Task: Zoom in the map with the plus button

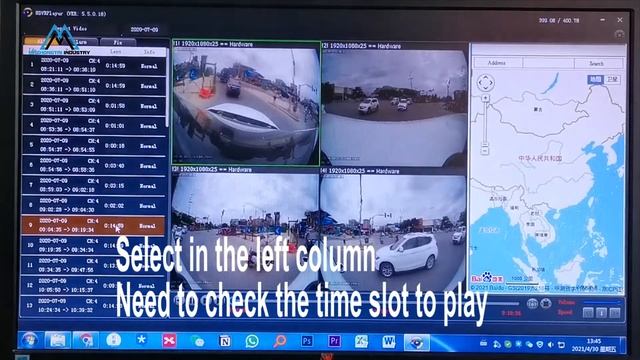Action: (x=485, y=98)
